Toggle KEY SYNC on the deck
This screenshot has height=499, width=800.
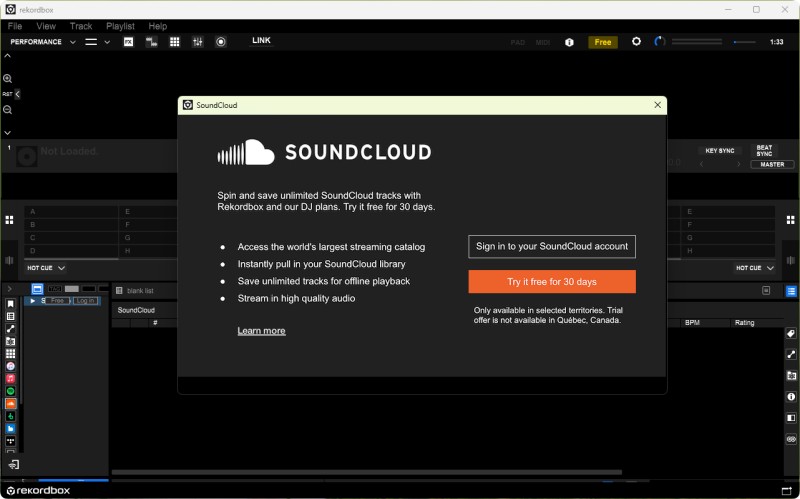coord(719,151)
